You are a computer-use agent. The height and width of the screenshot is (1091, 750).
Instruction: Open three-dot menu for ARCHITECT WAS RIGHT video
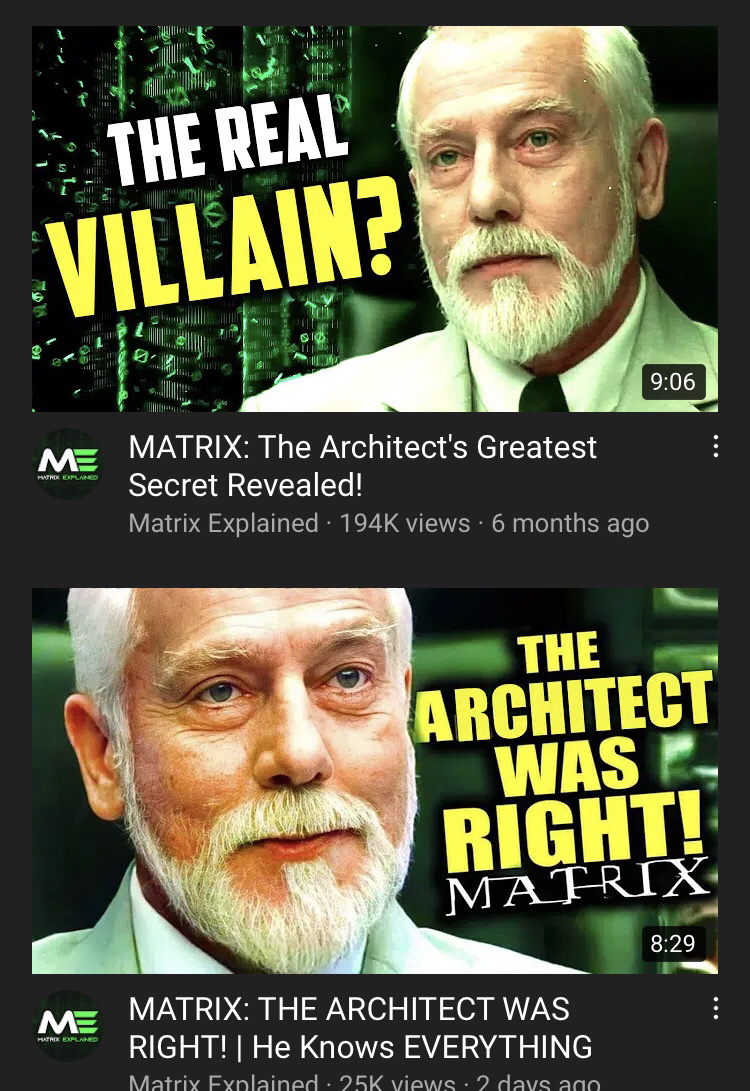pos(715,1009)
